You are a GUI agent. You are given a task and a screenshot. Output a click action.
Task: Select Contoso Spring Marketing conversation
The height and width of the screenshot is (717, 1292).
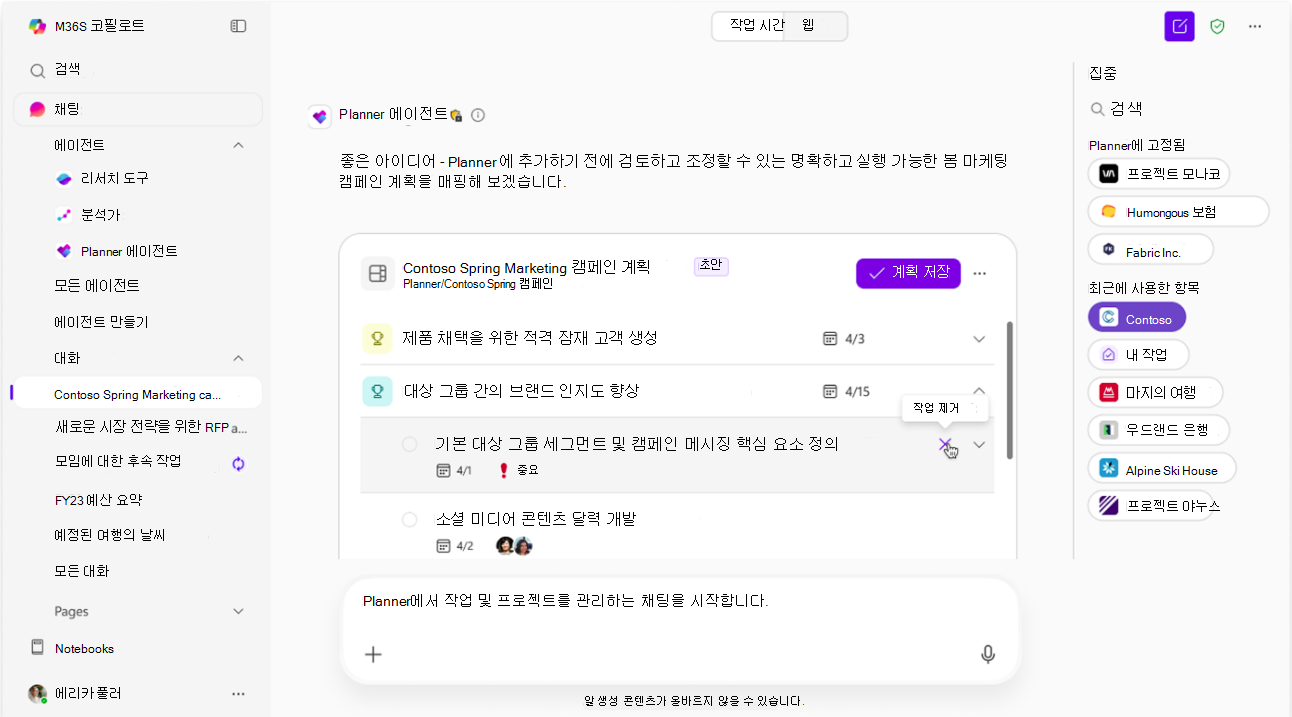pyautogui.click(x=138, y=394)
